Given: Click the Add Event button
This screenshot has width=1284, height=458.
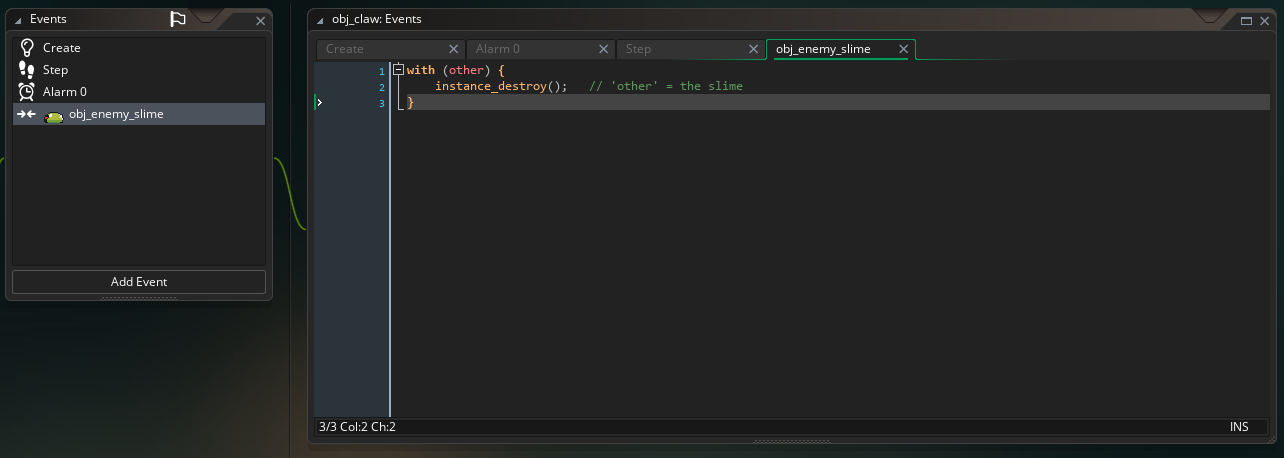Looking at the screenshot, I should pos(139,282).
